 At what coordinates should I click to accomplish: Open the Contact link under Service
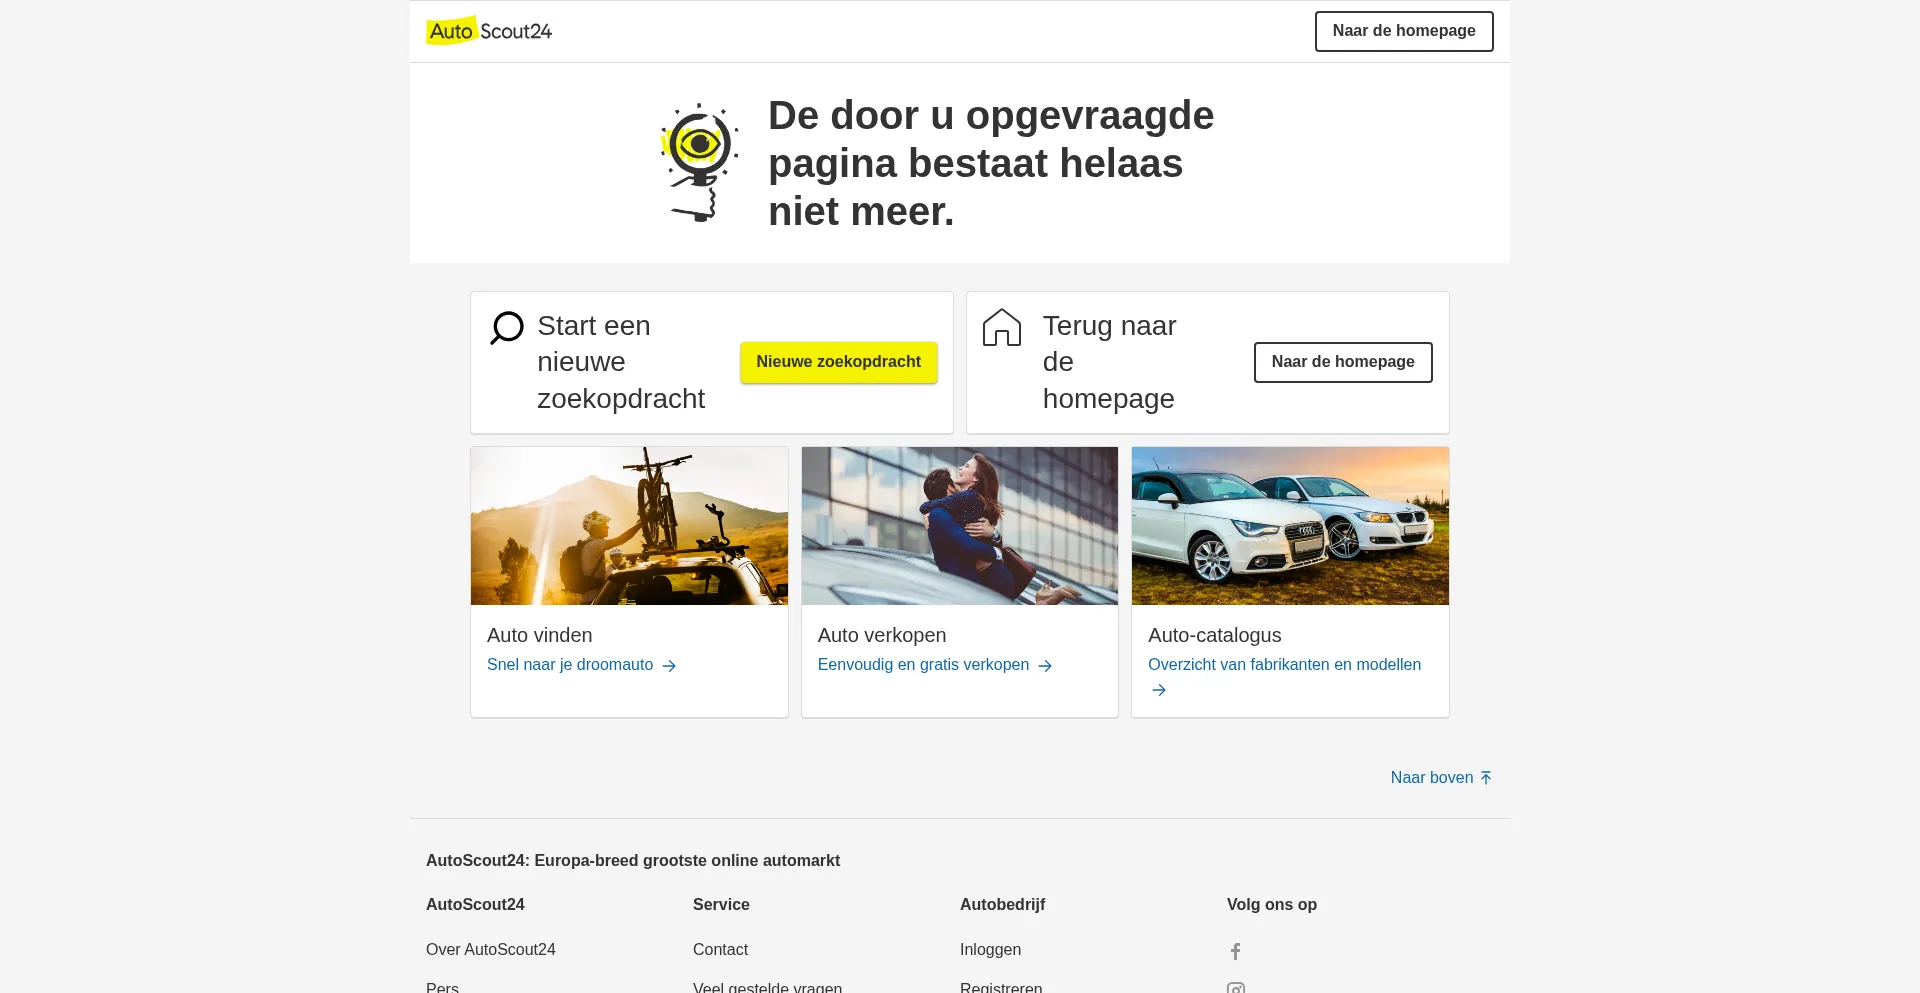click(720, 950)
